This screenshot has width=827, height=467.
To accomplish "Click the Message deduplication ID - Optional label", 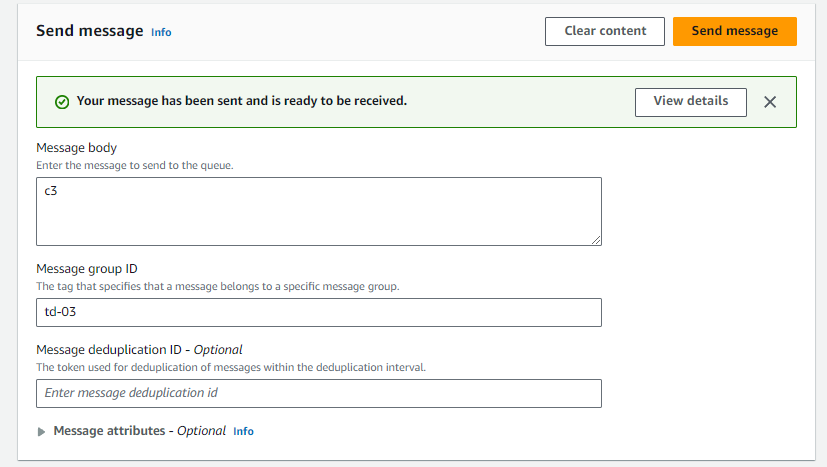I will [139, 350].
